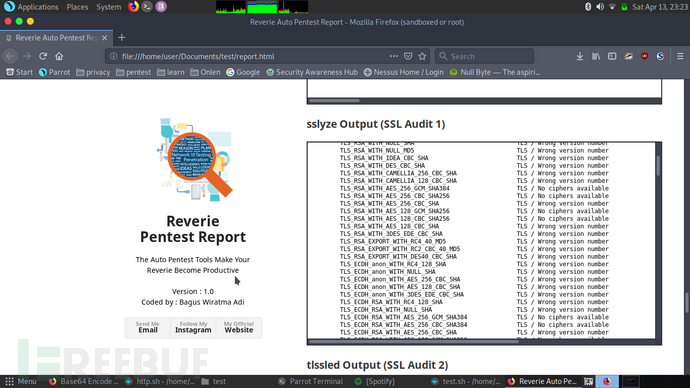690x388 pixels.
Task: Open the Google bookmark
Action: tap(243, 72)
